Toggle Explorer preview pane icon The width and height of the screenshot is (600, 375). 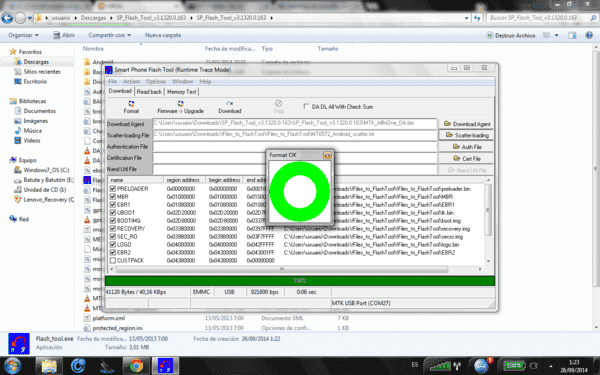pyautogui.click(x=572, y=35)
